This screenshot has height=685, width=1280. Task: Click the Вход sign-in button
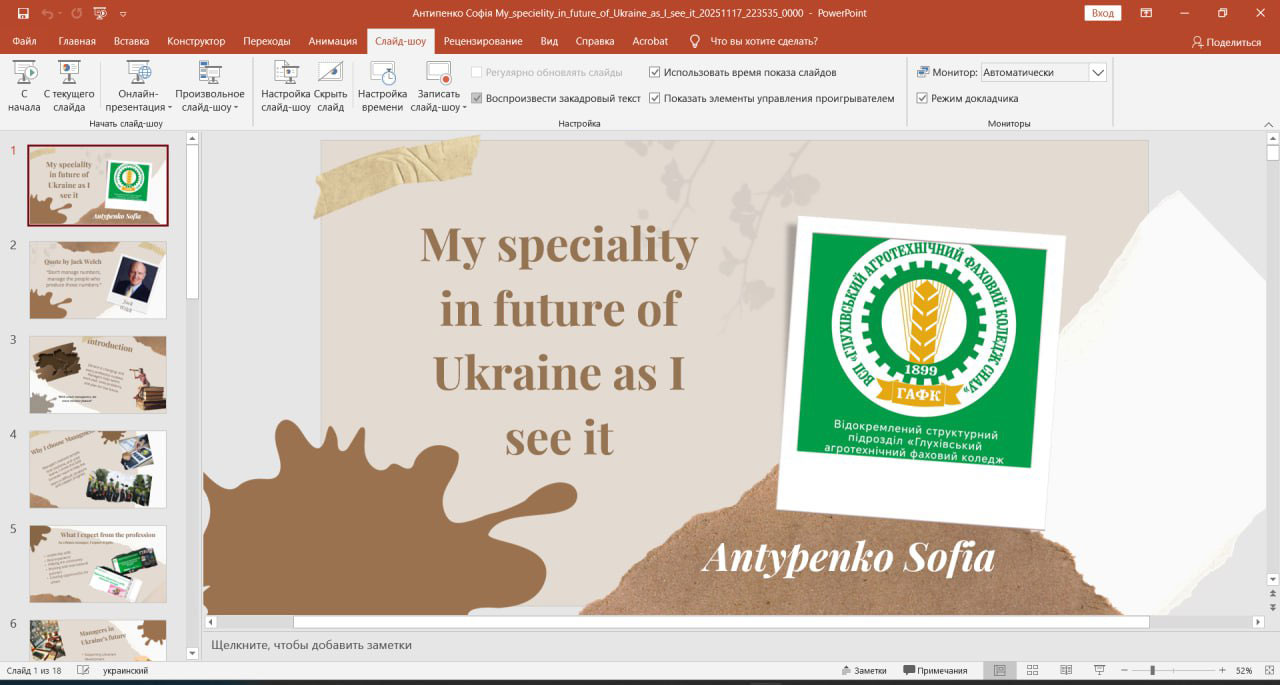[1102, 13]
